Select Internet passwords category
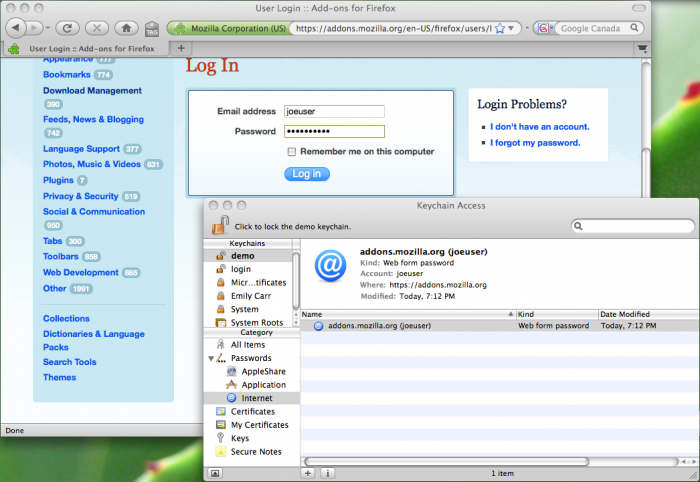Viewport: 700px width, 482px height. pyautogui.click(x=252, y=398)
